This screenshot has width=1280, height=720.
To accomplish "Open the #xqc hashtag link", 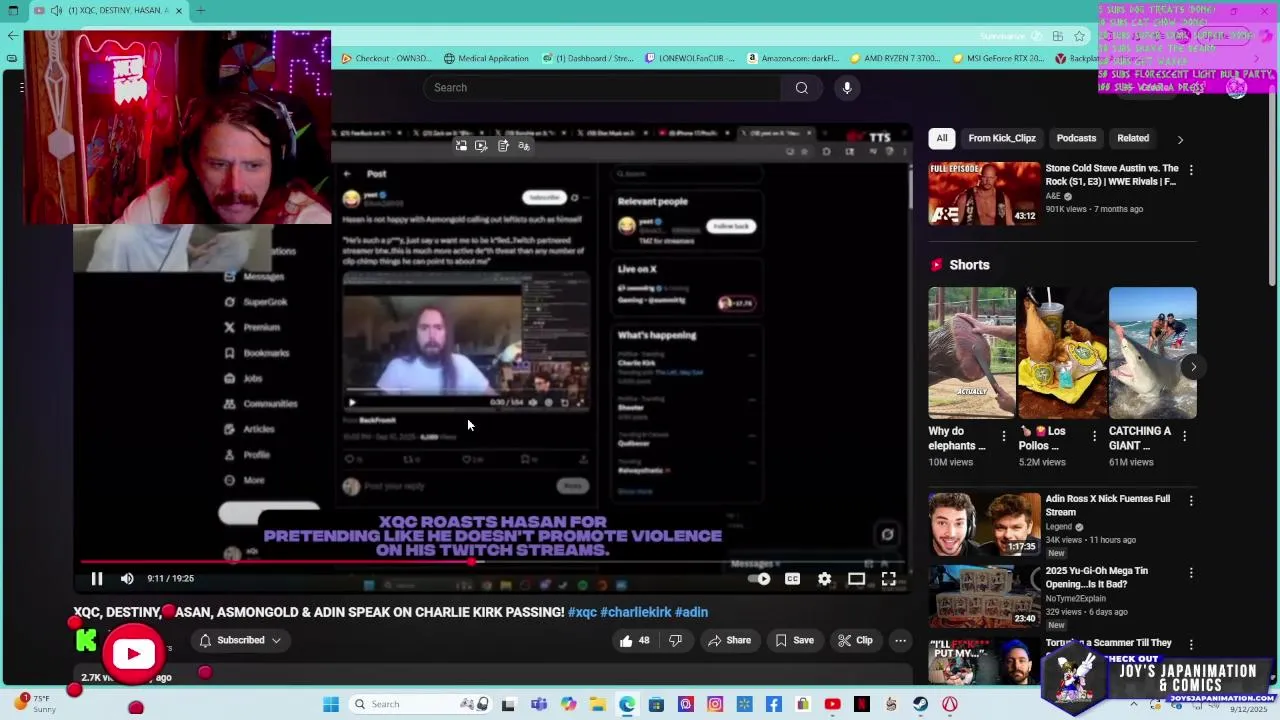I will click(x=582, y=612).
